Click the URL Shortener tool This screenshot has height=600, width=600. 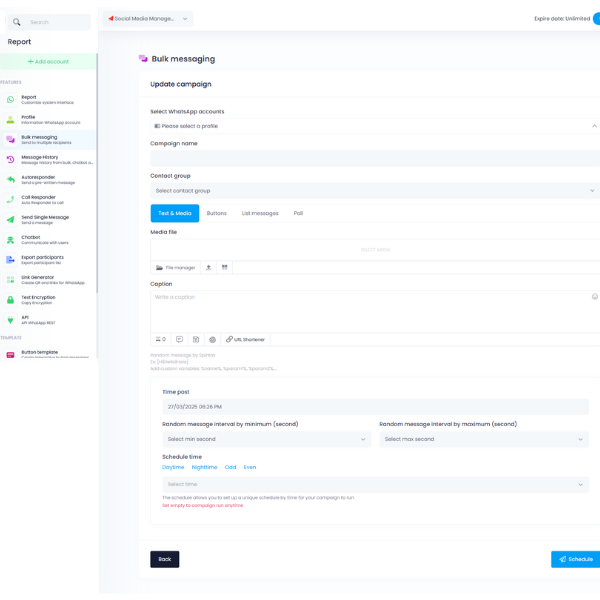click(x=245, y=340)
